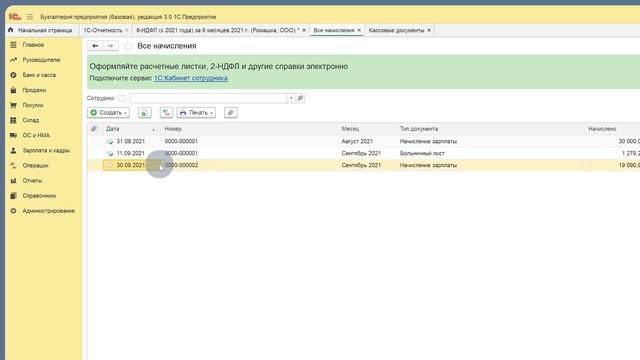
Task: Close the 1С-Отчетность tab
Action: pos(127,30)
